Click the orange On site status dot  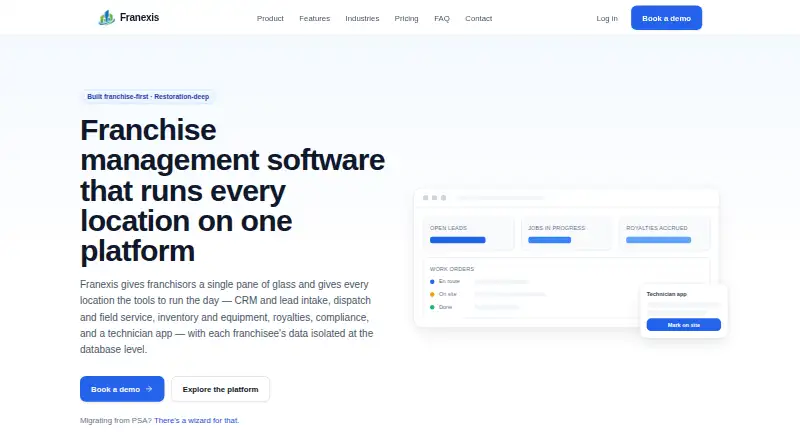click(432, 295)
